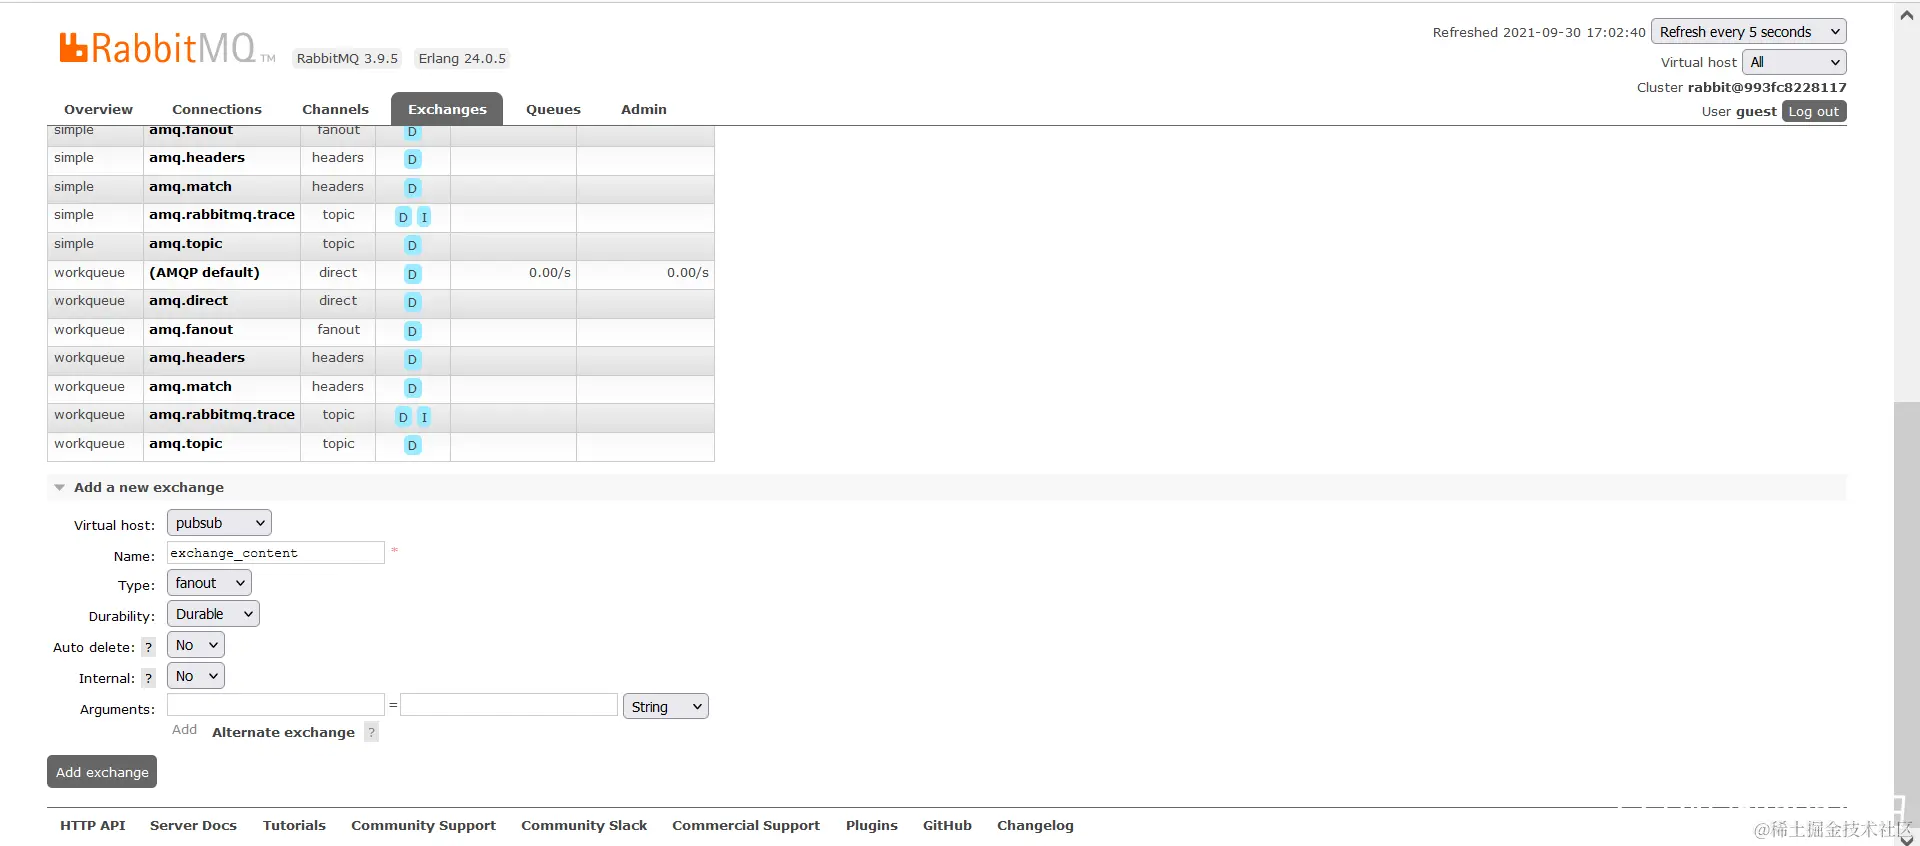1920x846 pixels.
Task: Click the D badge in workqueue amq.headers row
Action: click(412, 359)
